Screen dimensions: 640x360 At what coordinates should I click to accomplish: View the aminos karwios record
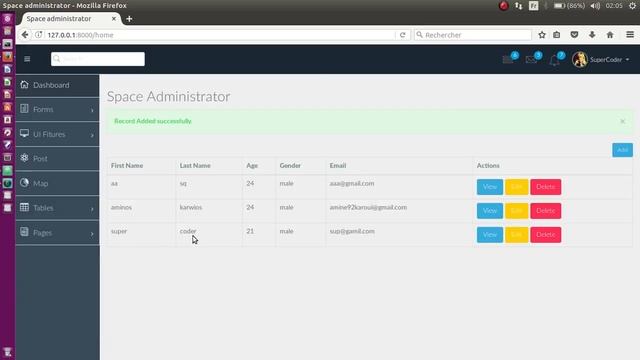tap(490, 211)
